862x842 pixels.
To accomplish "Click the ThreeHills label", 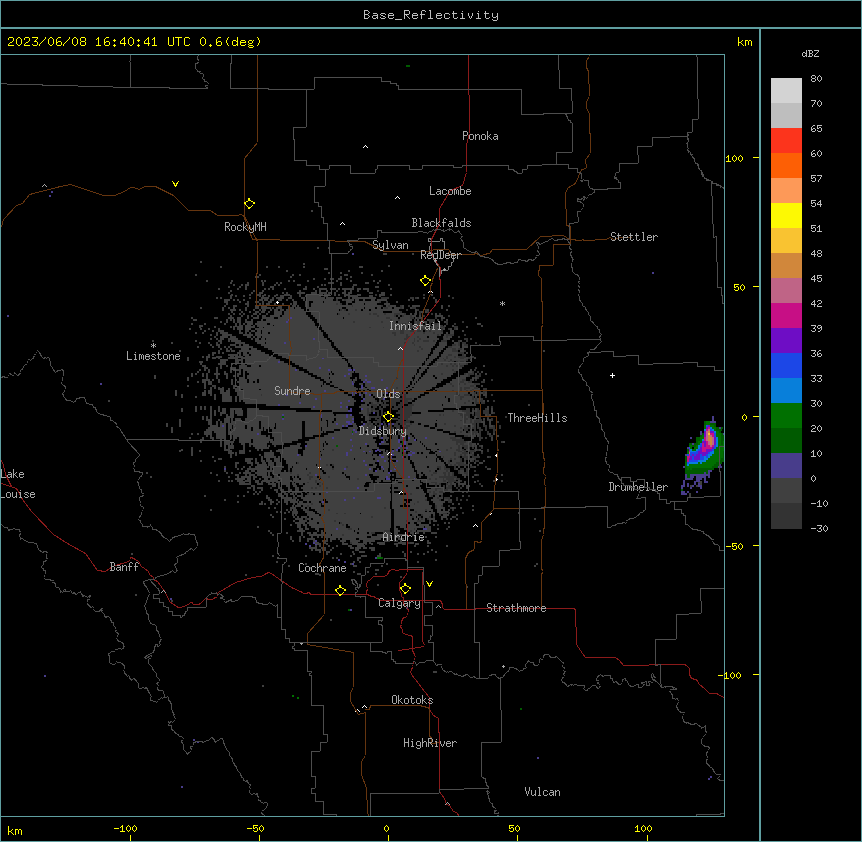I will tap(537, 418).
